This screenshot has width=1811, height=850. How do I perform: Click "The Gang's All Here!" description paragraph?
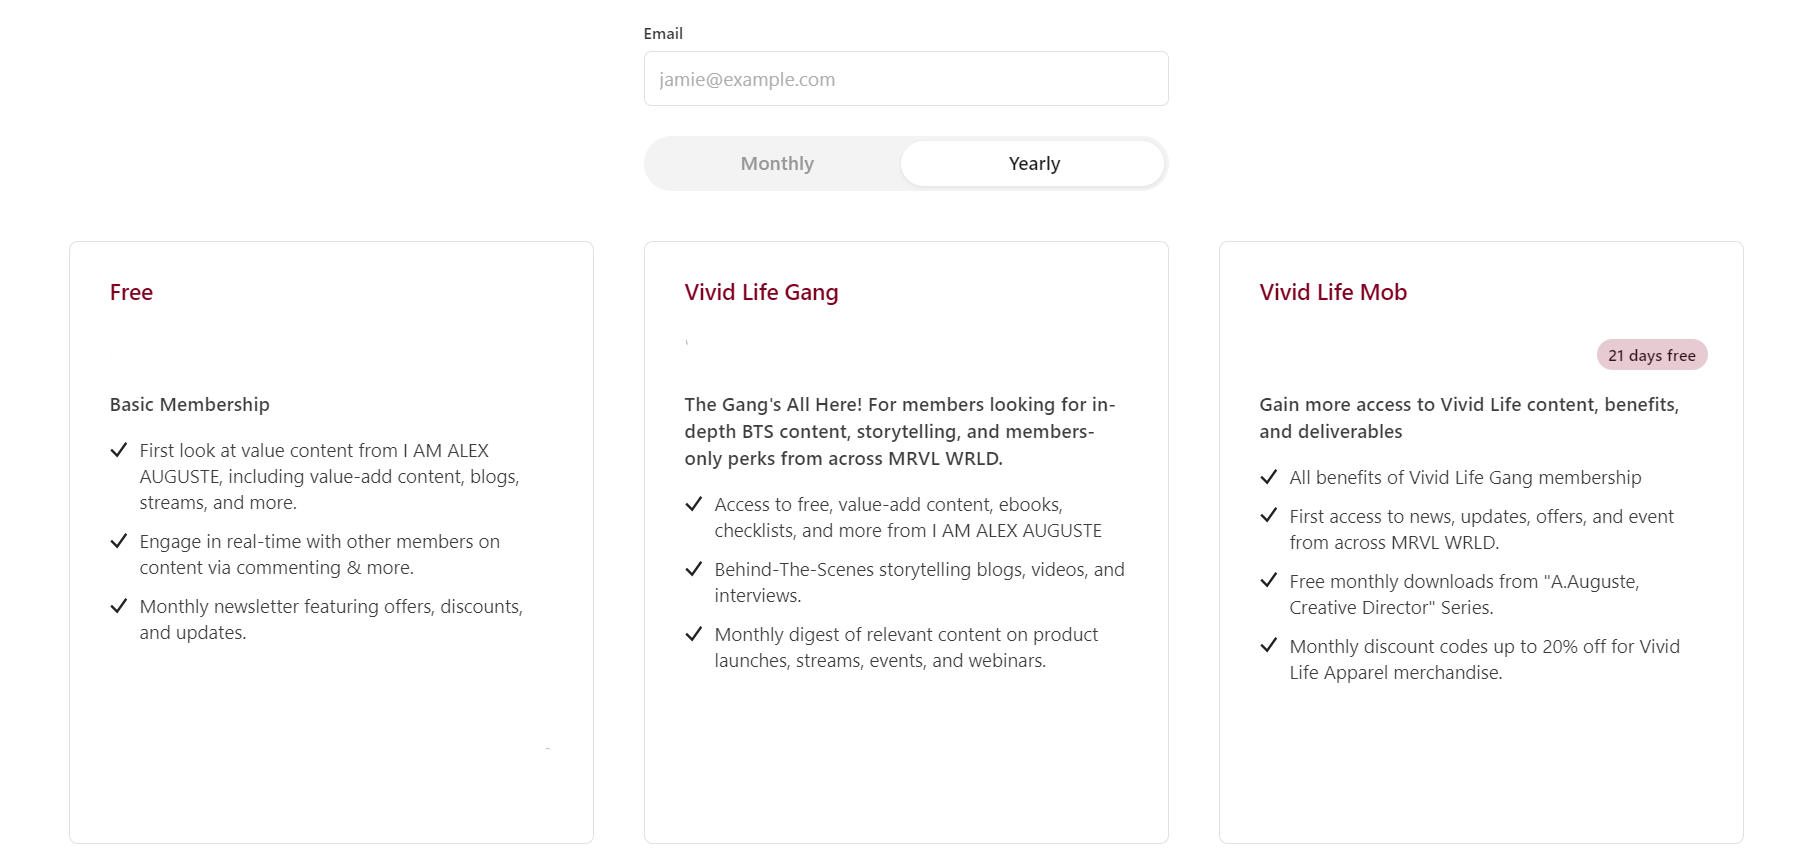tap(900, 431)
